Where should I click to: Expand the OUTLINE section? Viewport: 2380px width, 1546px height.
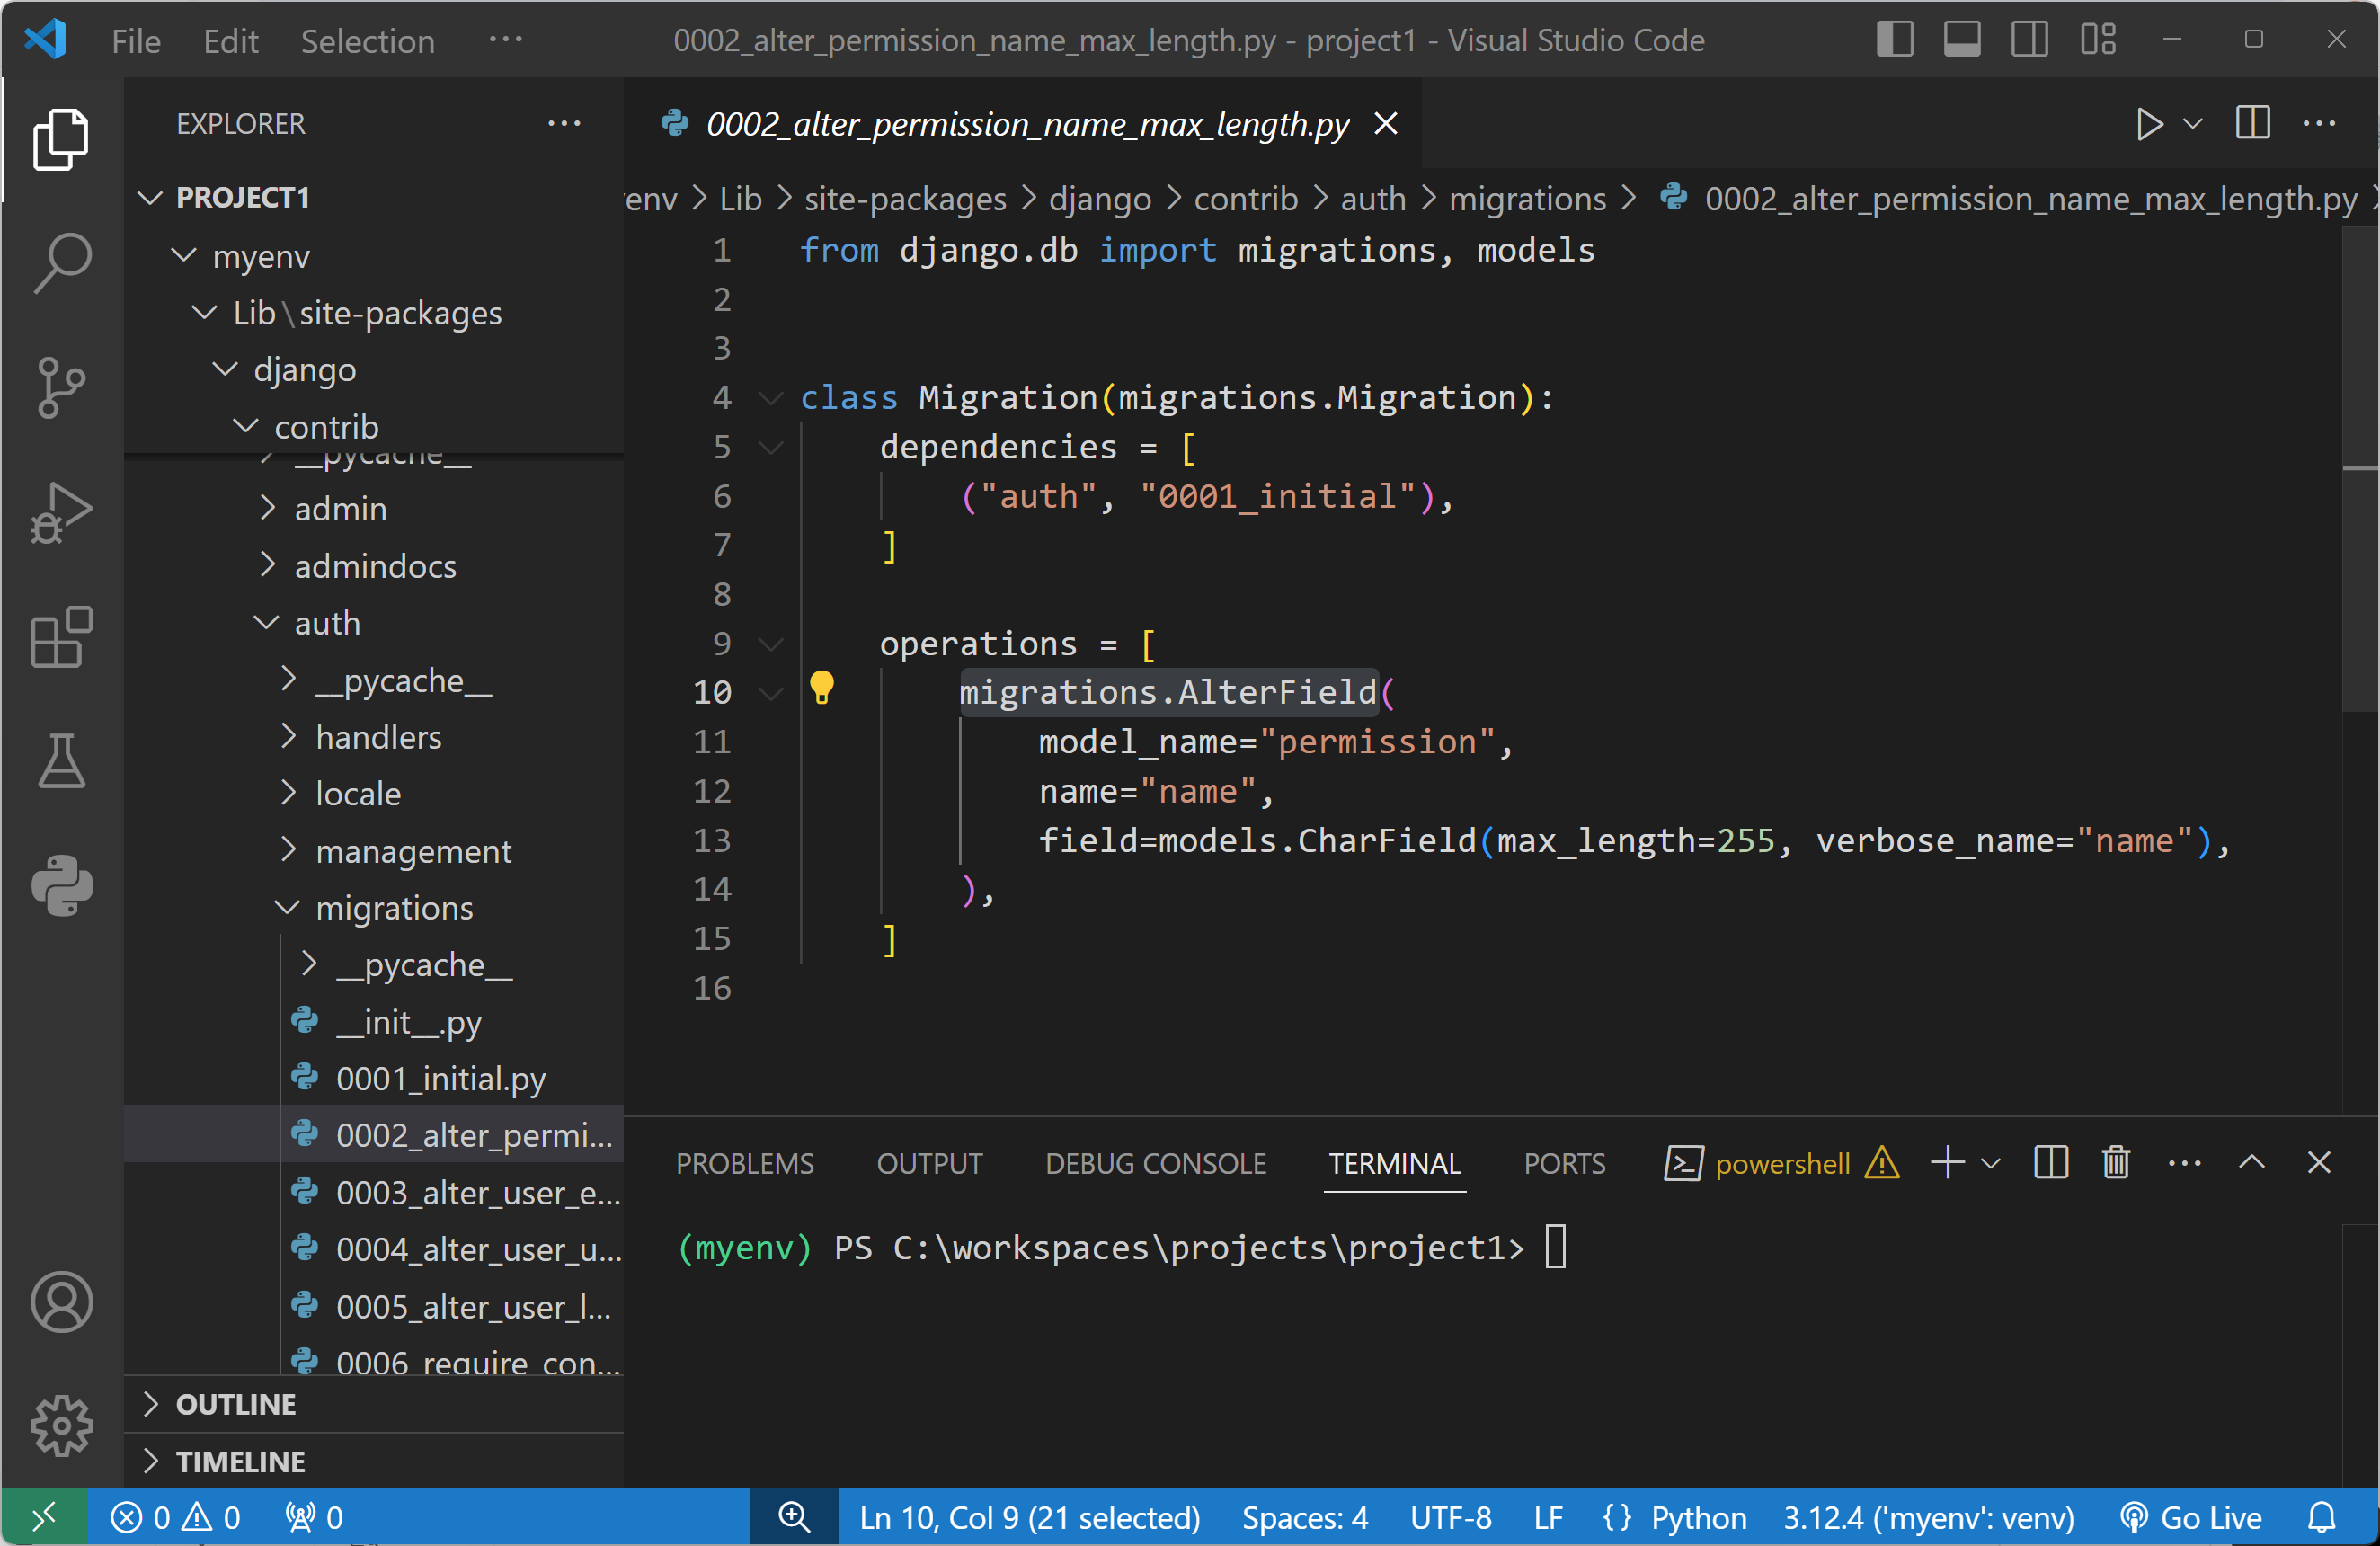click(236, 1404)
